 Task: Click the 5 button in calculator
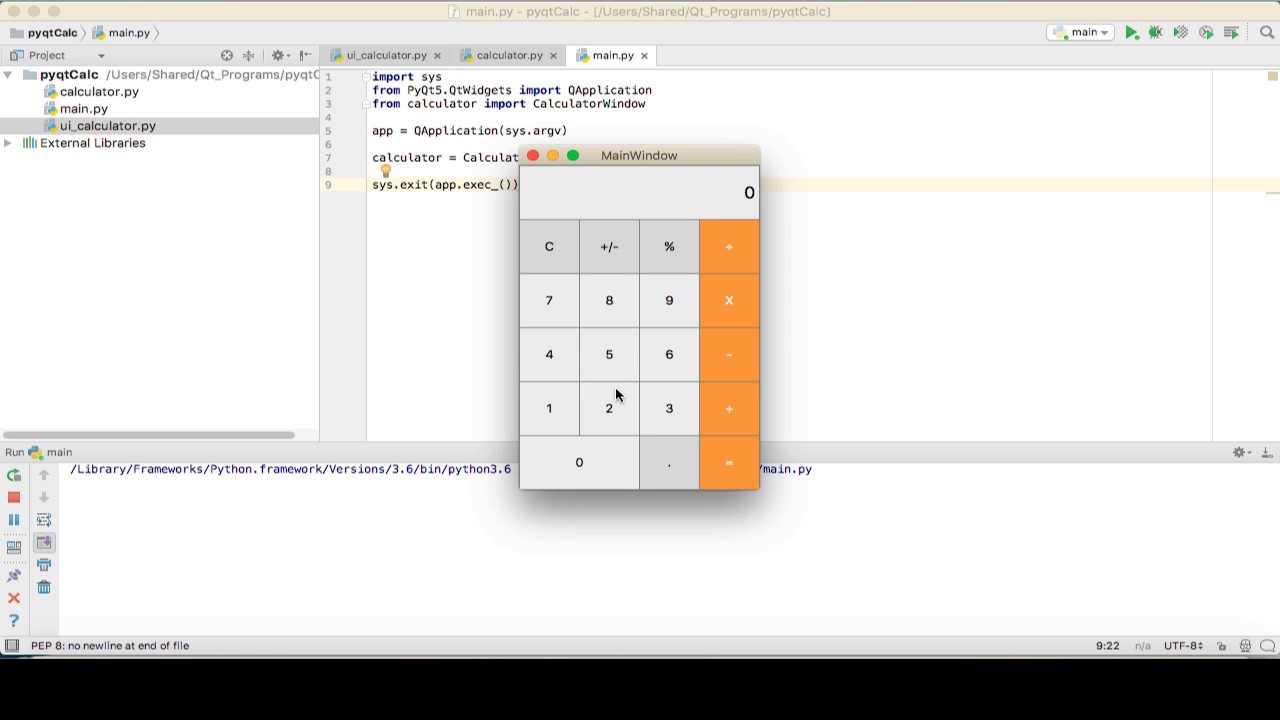609,355
